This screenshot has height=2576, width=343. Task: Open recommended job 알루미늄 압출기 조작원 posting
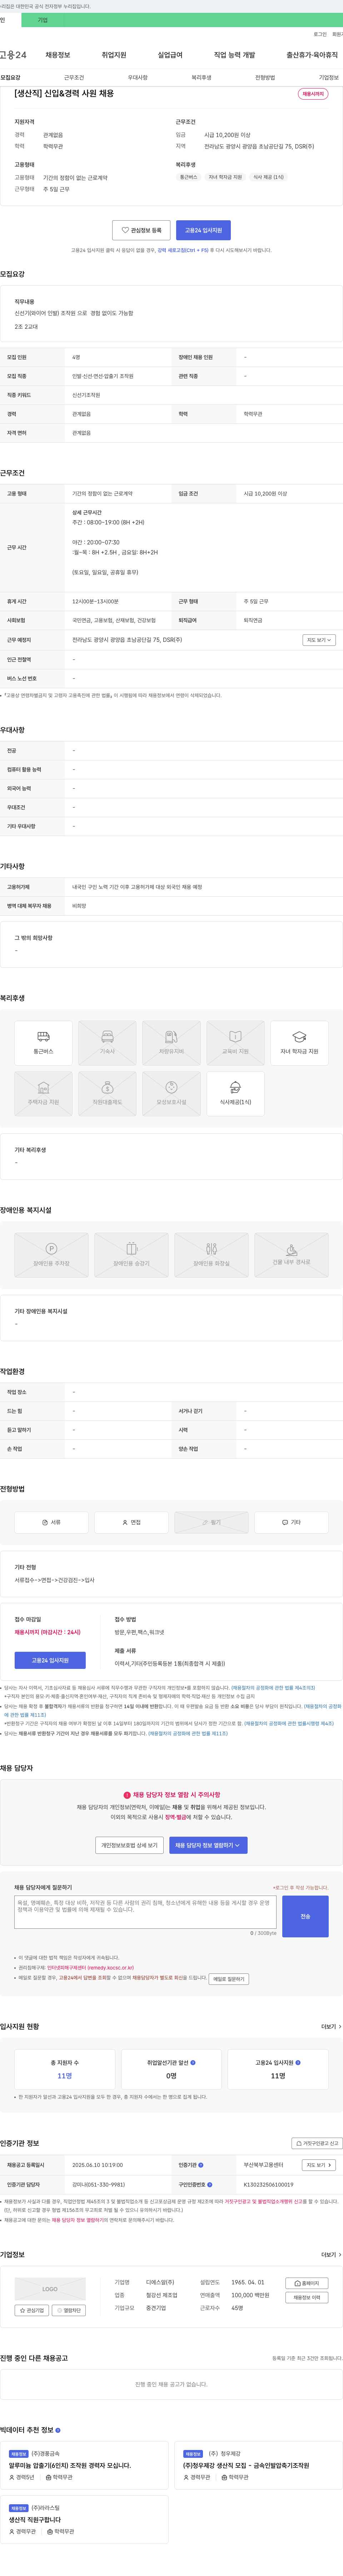click(70, 2466)
